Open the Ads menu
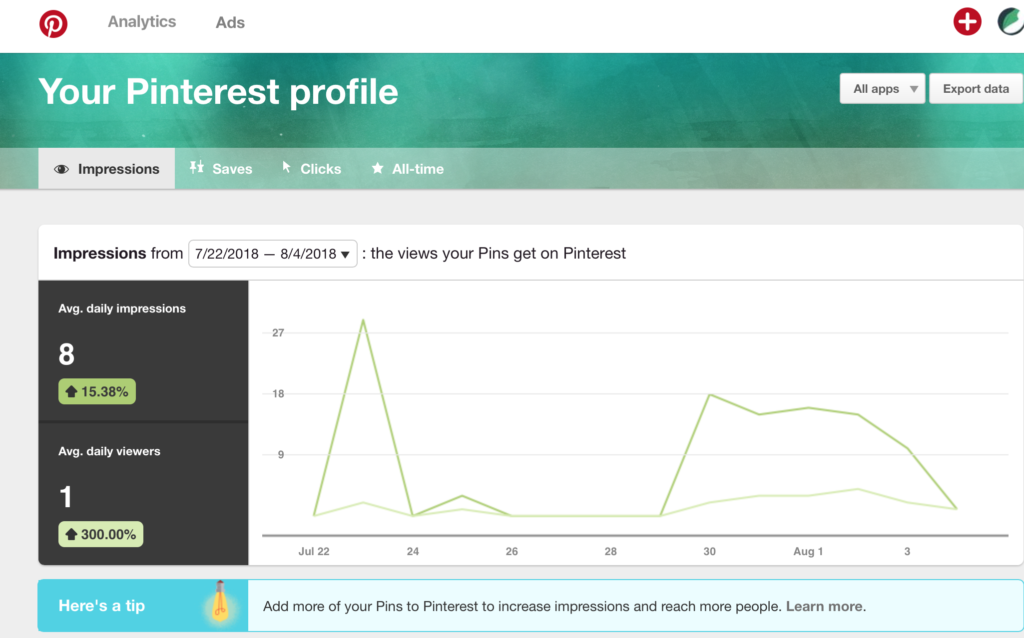This screenshot has height=638, width=1024. tap(229, 21)
